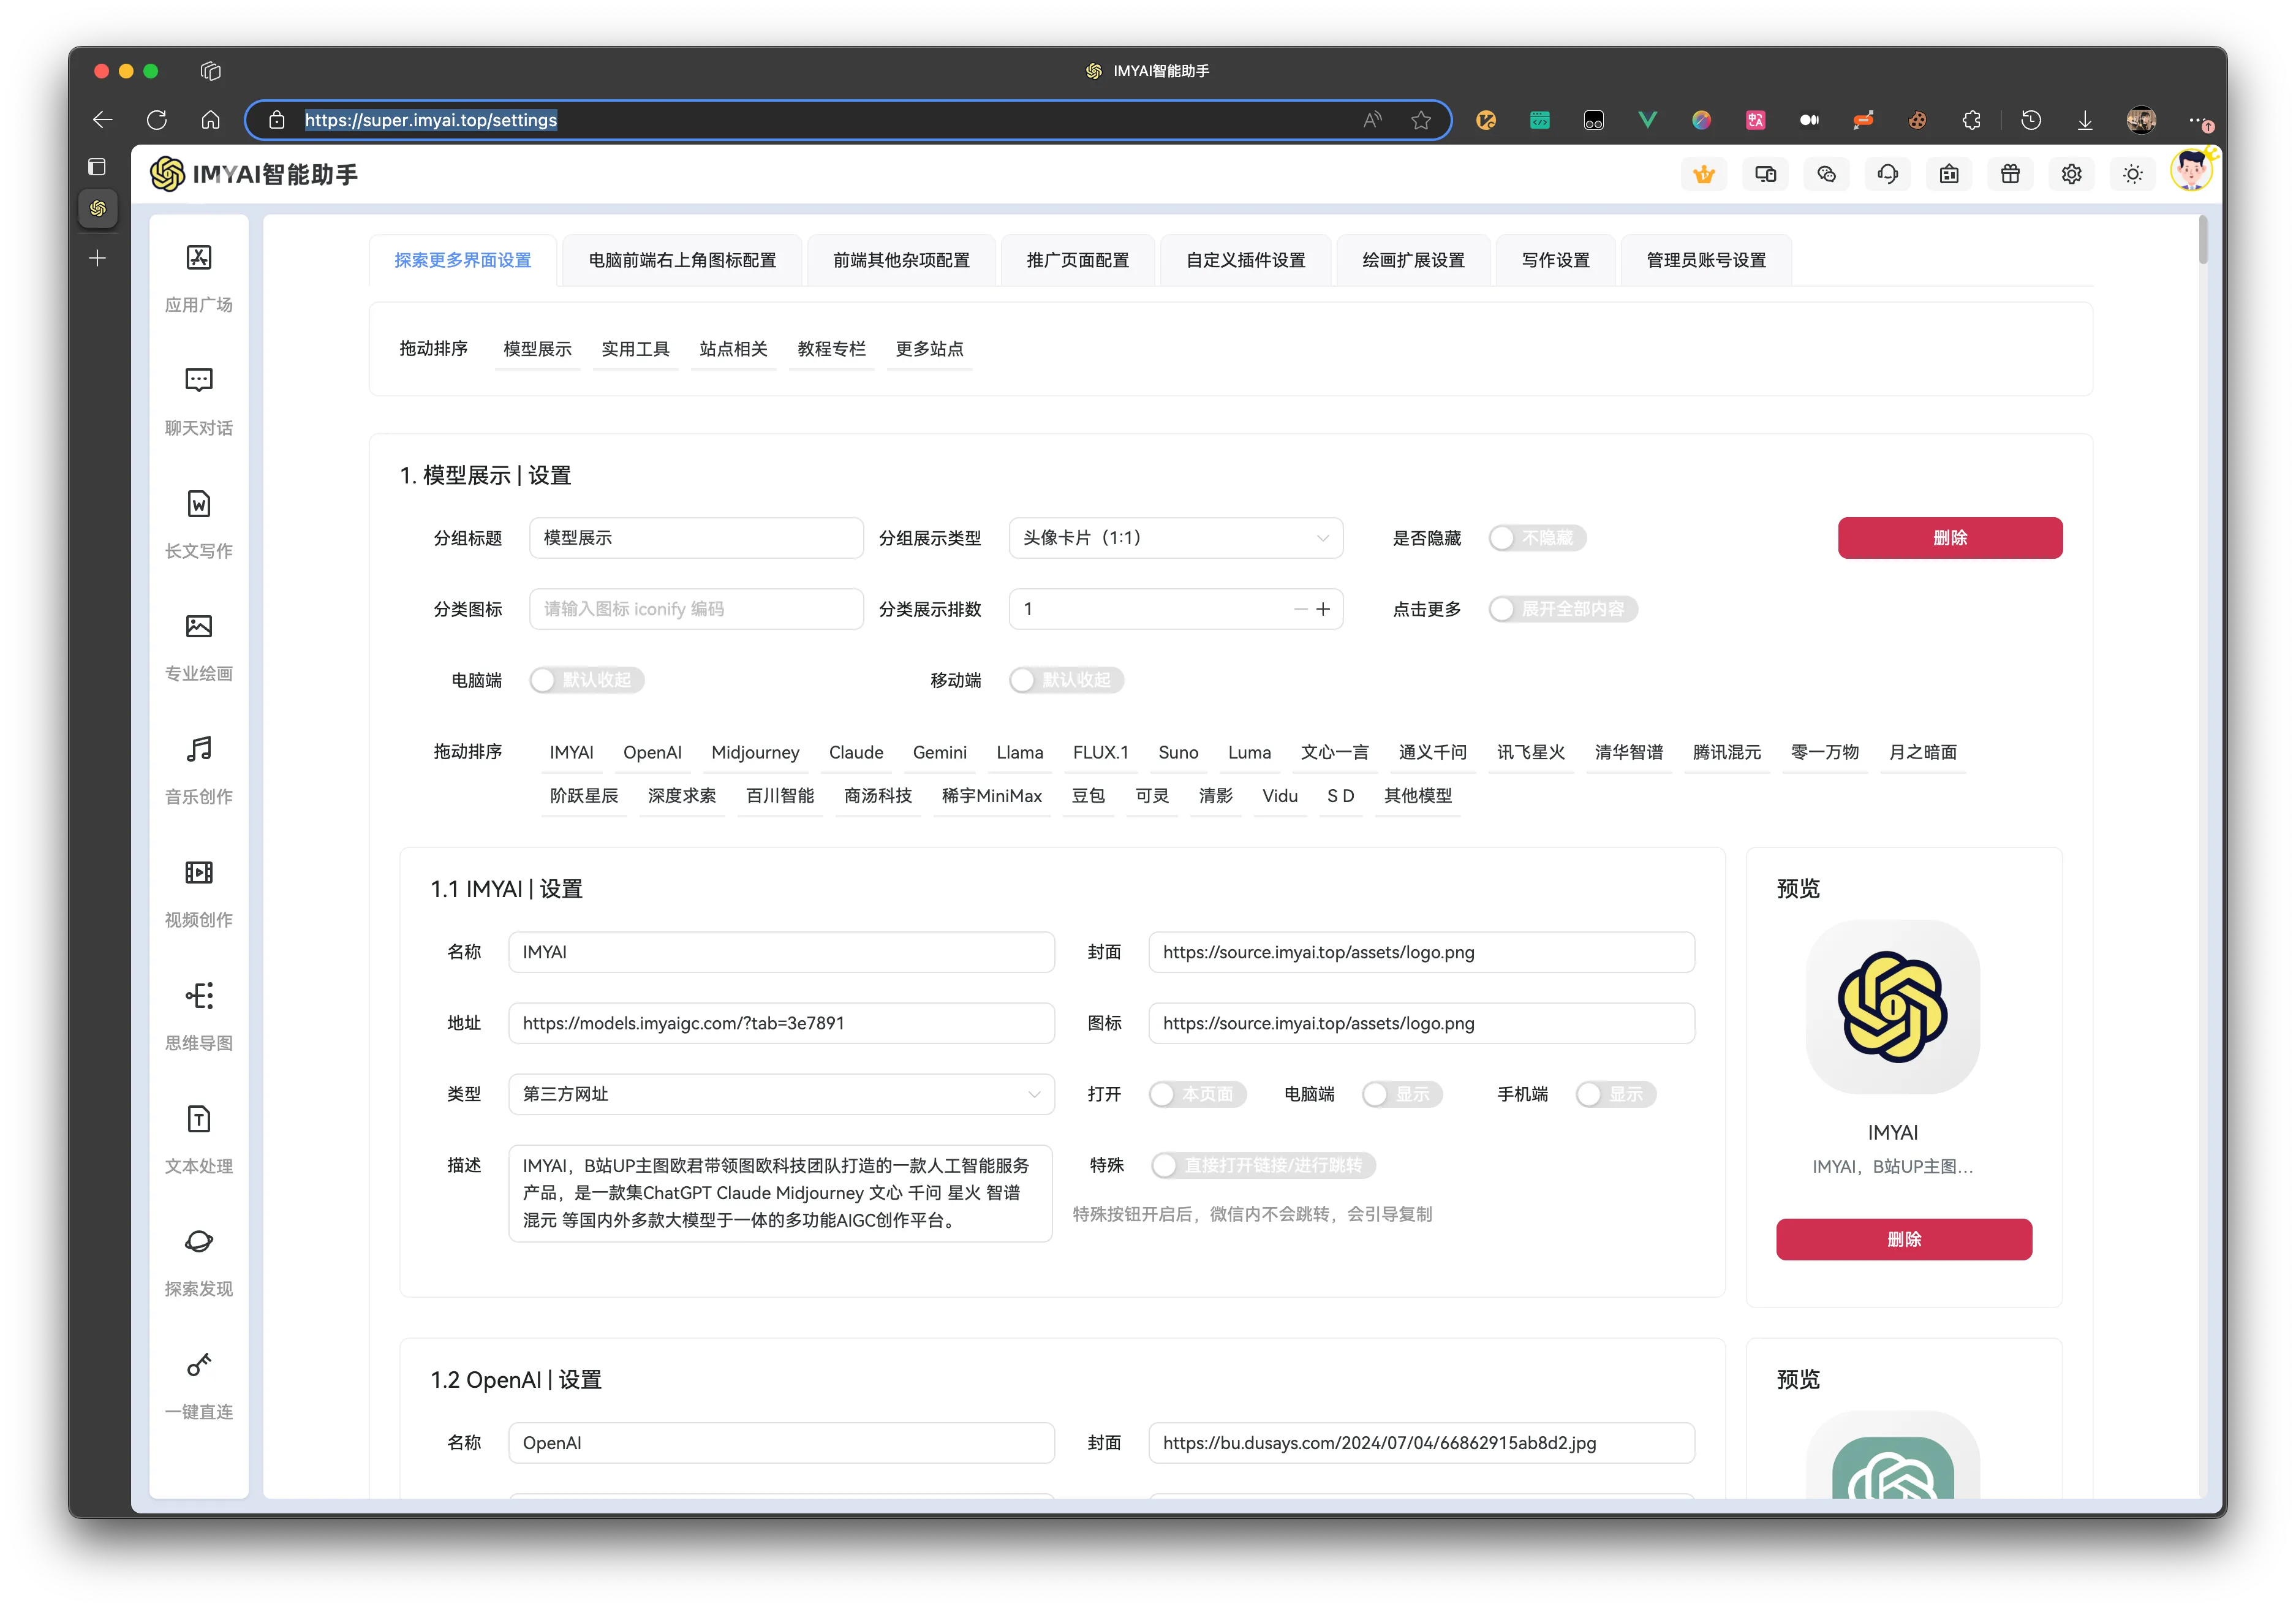Switch to 推广页面配置 tab
The width and height of the screenshot is (2296, 1609).
1077,260
